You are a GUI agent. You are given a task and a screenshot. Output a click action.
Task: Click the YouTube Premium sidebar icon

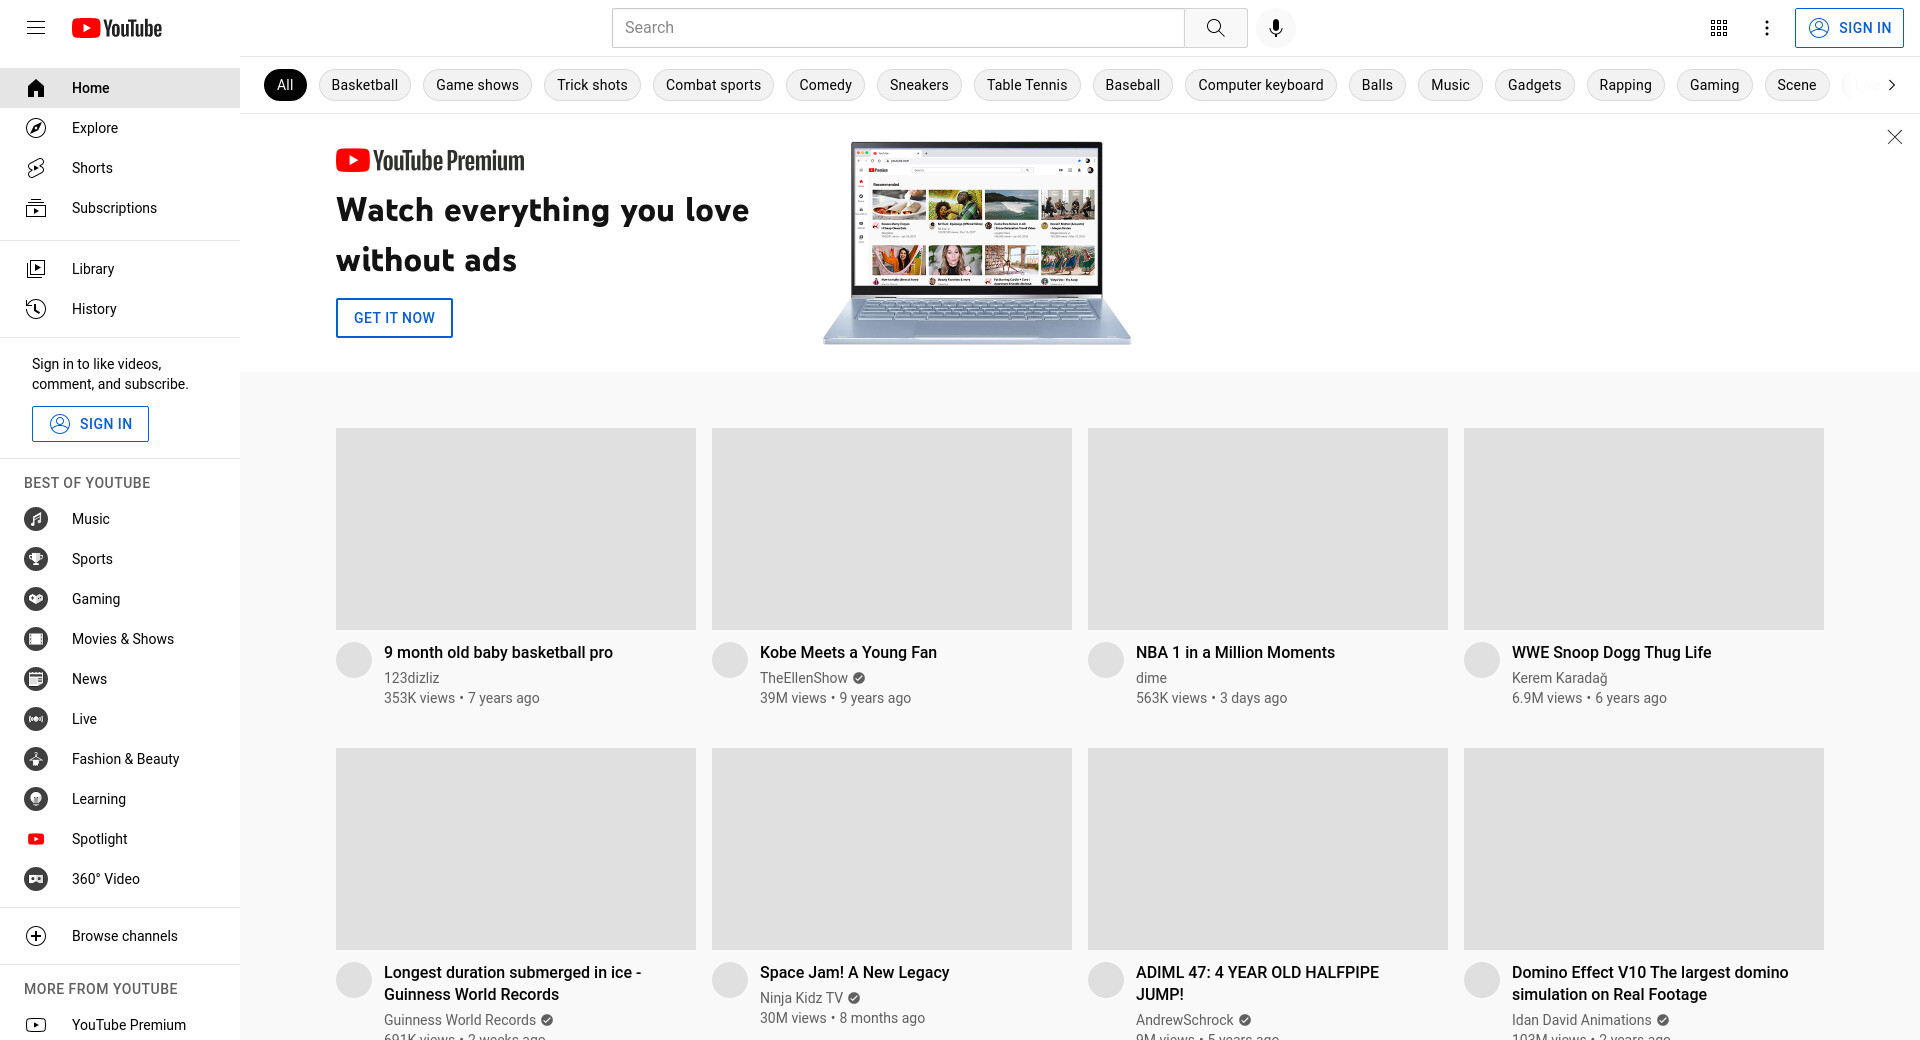click(x=36, y=1025)
